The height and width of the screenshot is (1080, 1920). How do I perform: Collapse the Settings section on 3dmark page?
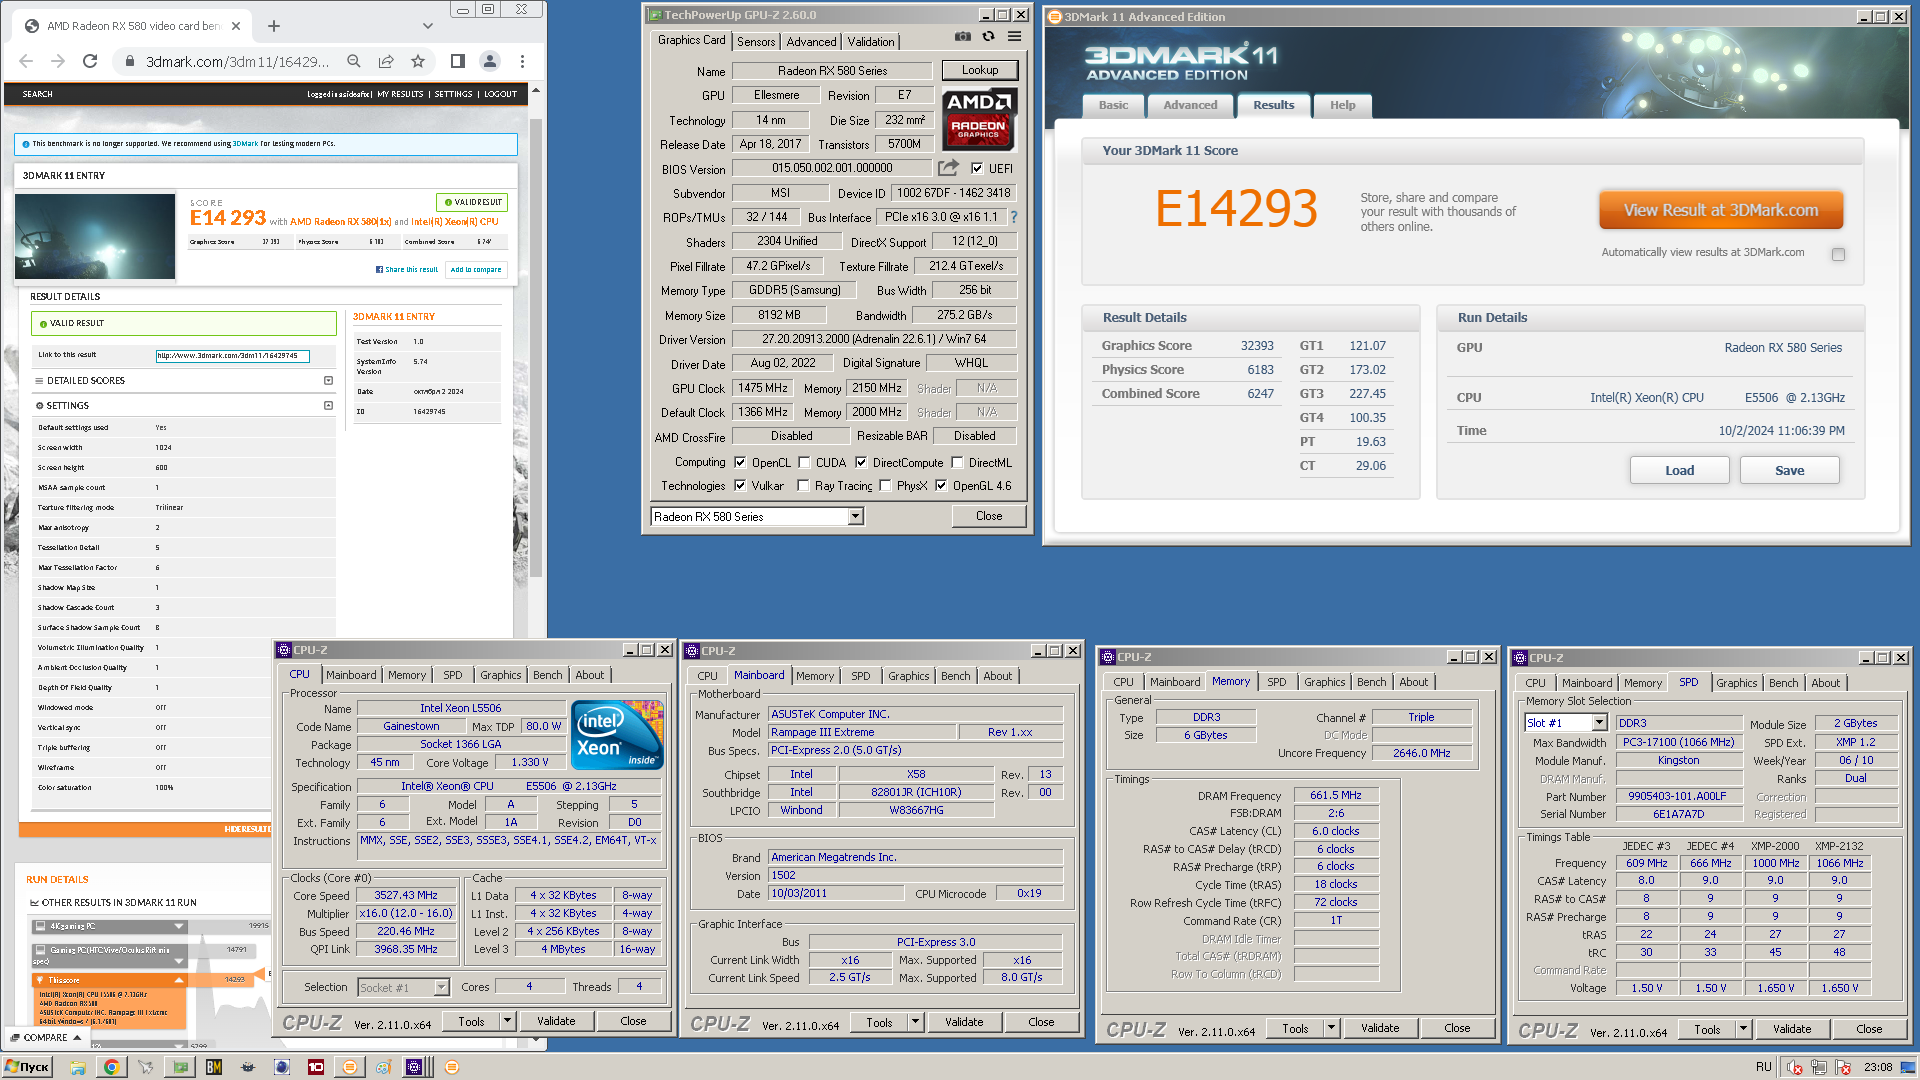[328, 405]
